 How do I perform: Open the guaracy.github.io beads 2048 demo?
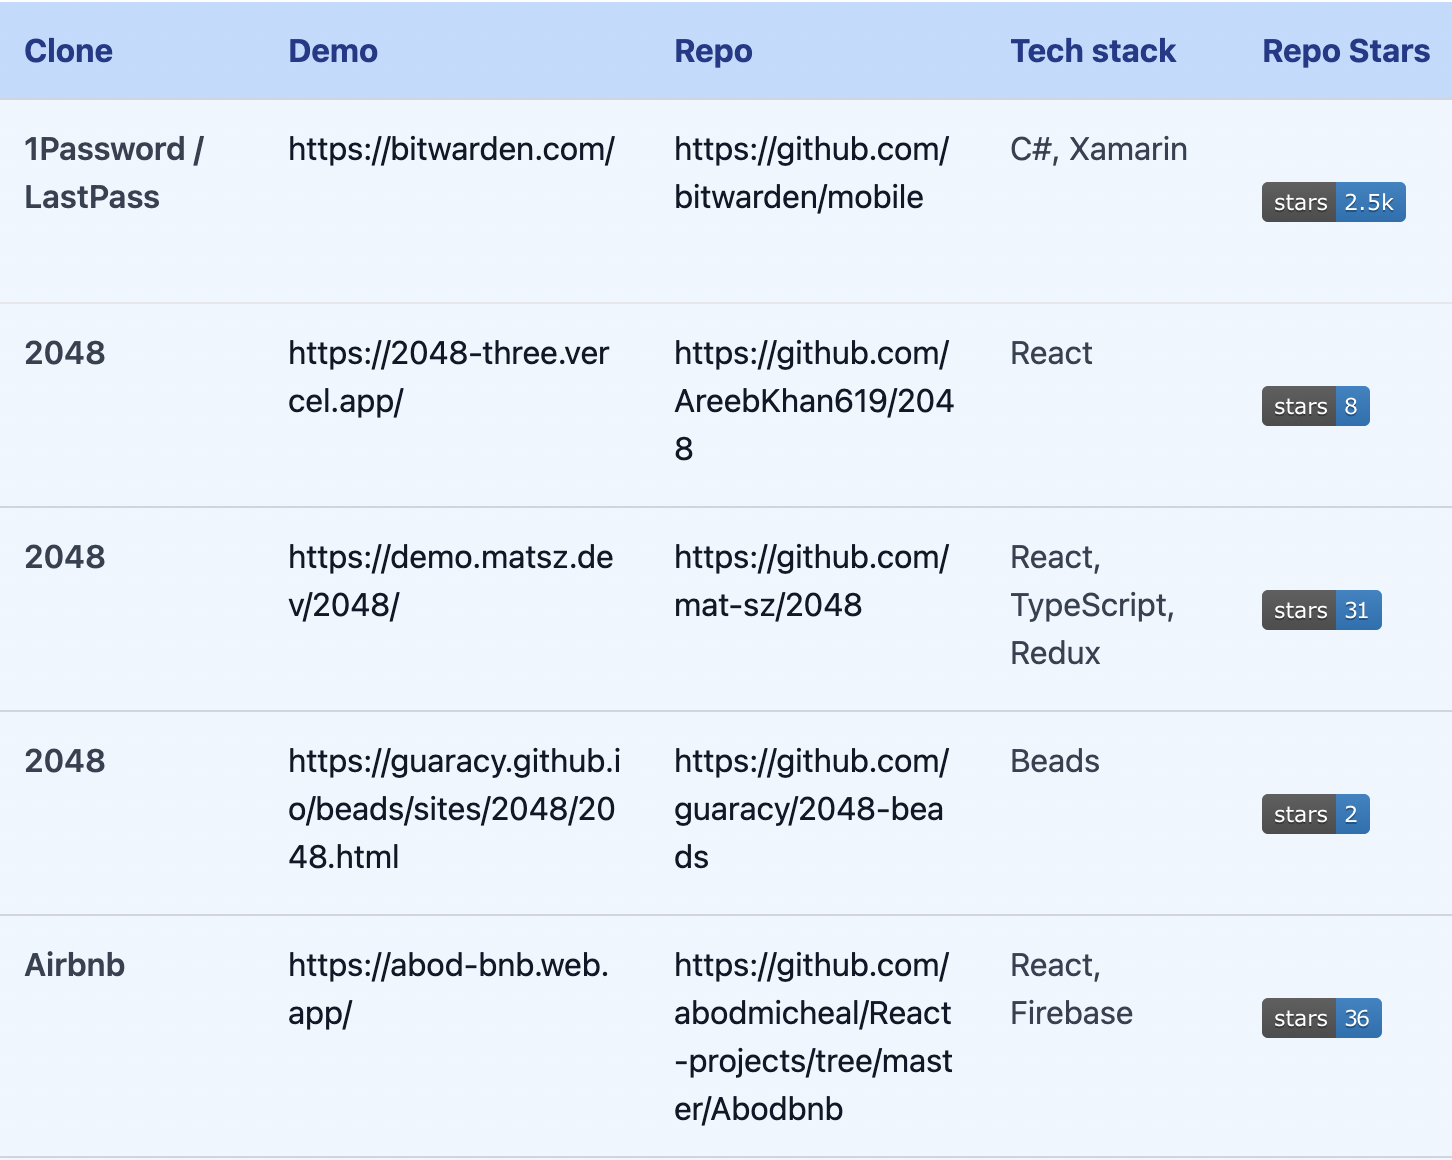click(x=454, y=809)
